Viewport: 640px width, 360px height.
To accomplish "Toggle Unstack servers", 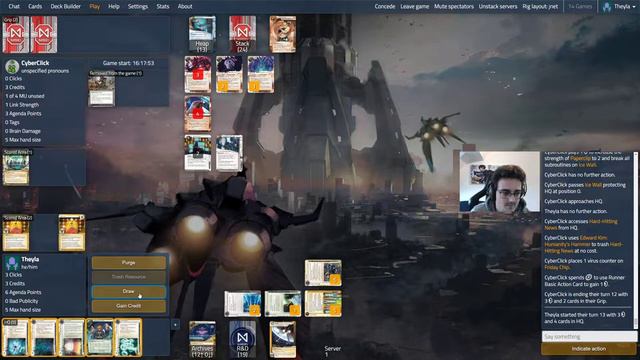I will [x=498, y=7].
